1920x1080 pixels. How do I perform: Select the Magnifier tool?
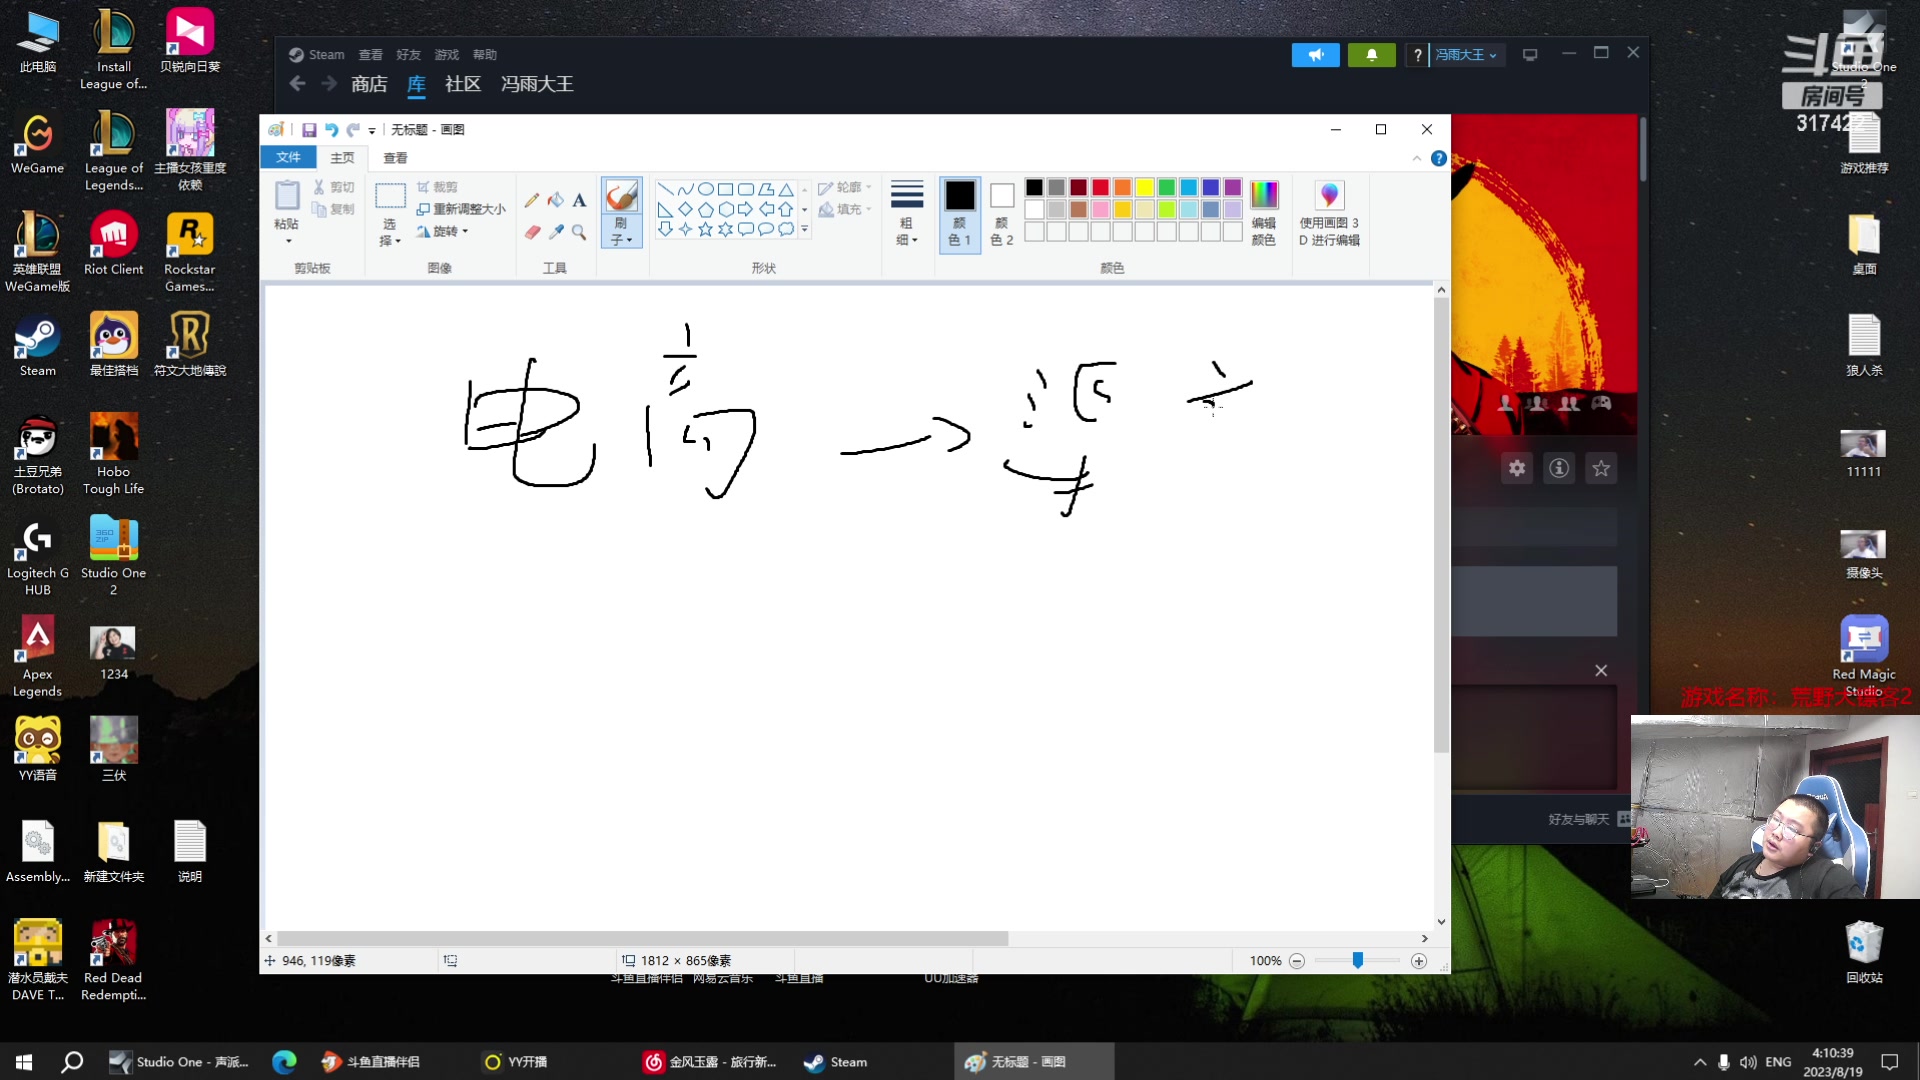tap(579, 232)
